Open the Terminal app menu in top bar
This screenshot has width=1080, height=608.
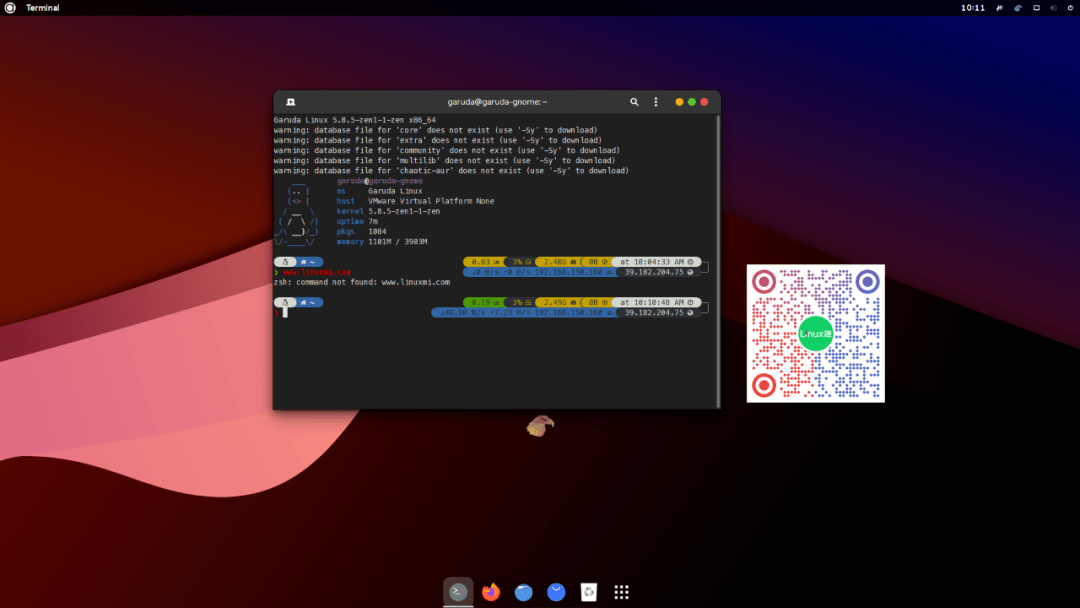(x=43, y=8)
